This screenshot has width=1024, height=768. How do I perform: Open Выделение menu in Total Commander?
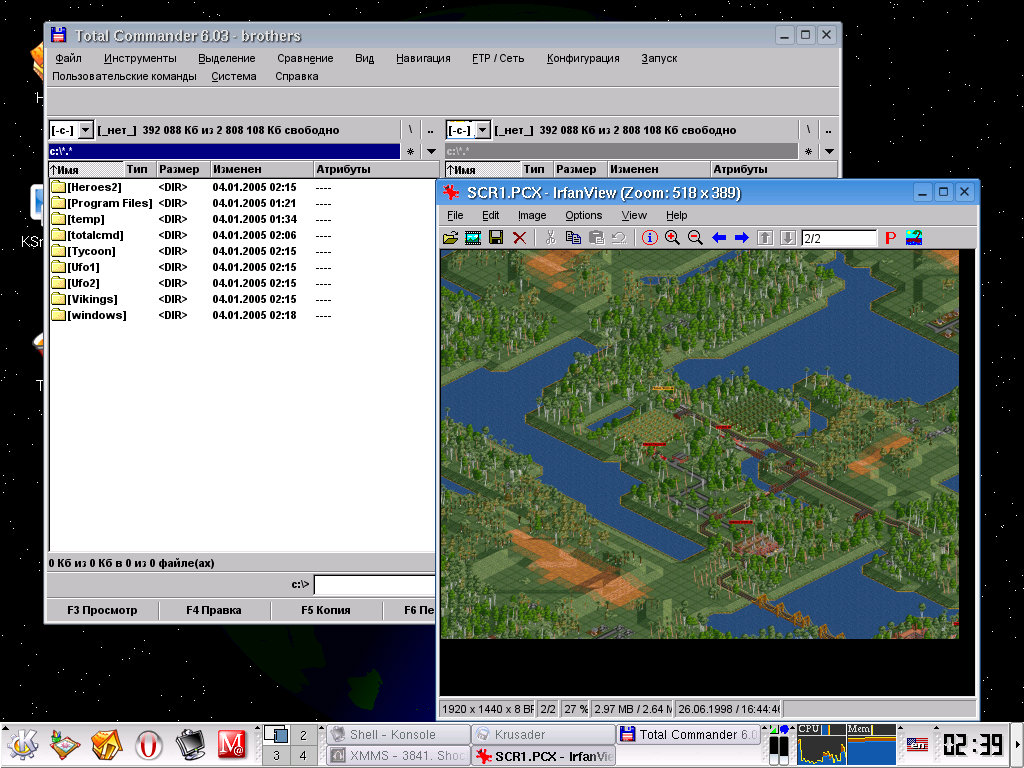(x=227, y=58)
